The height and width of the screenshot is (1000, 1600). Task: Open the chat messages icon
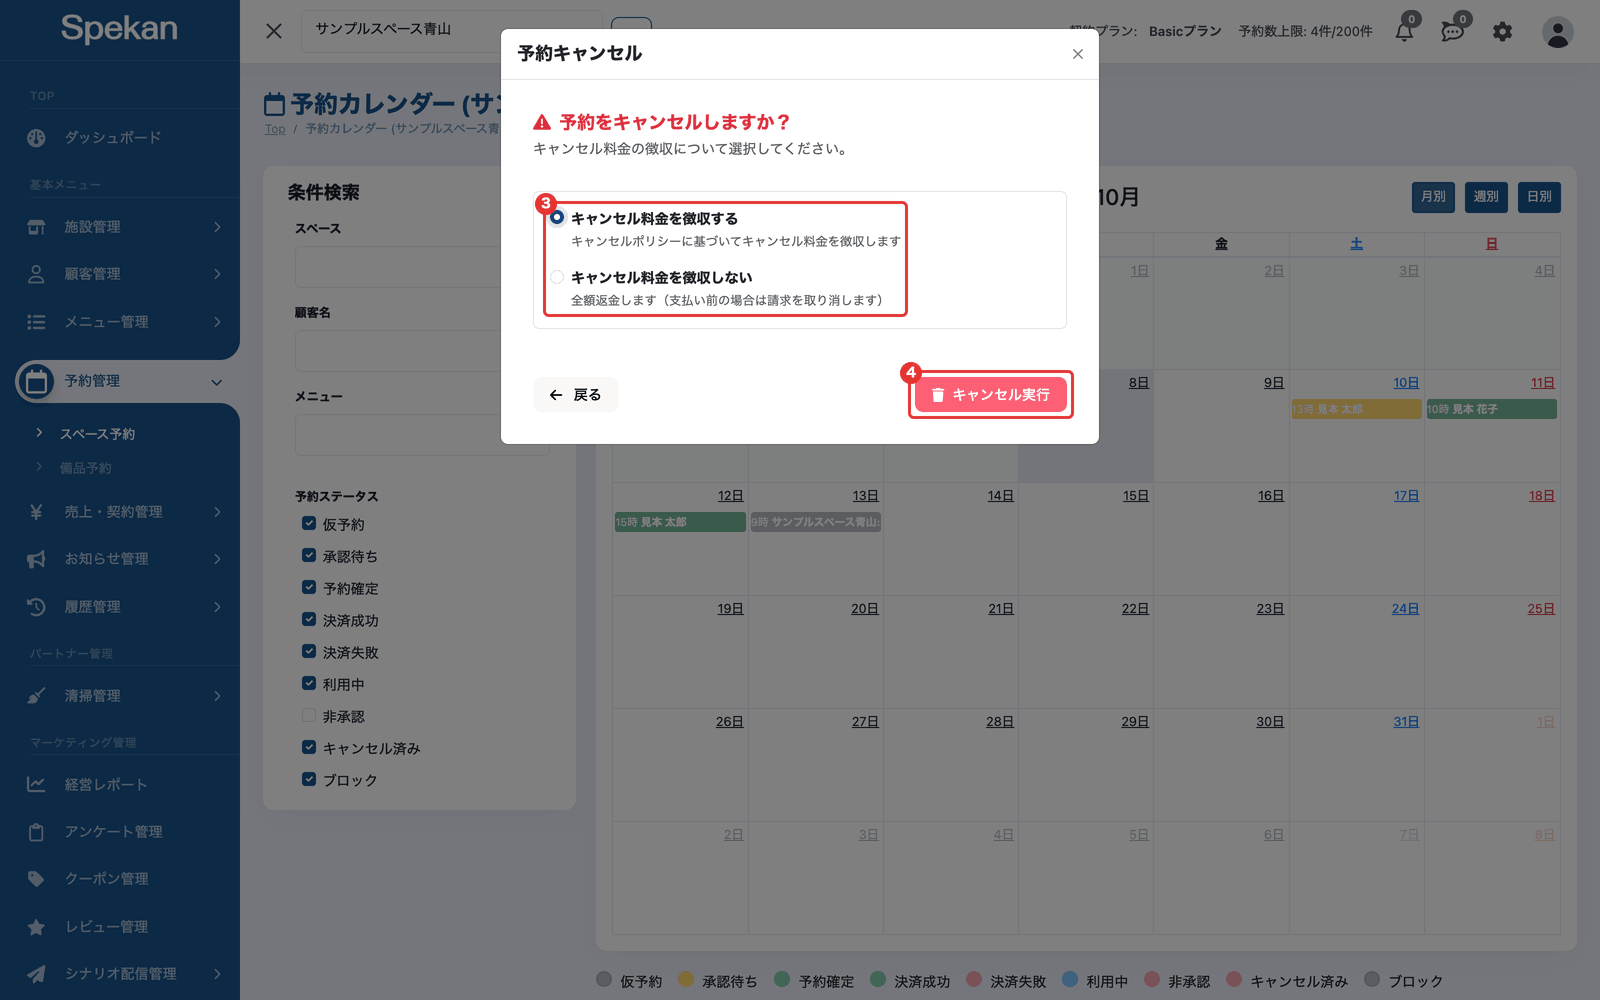tap(1453, 32)
